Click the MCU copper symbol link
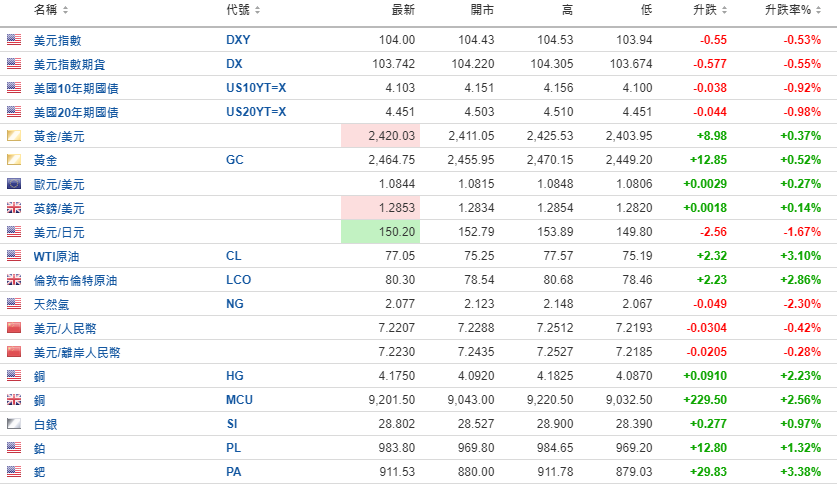The width and height of the screenshot is (837, 486). [239, 400]
